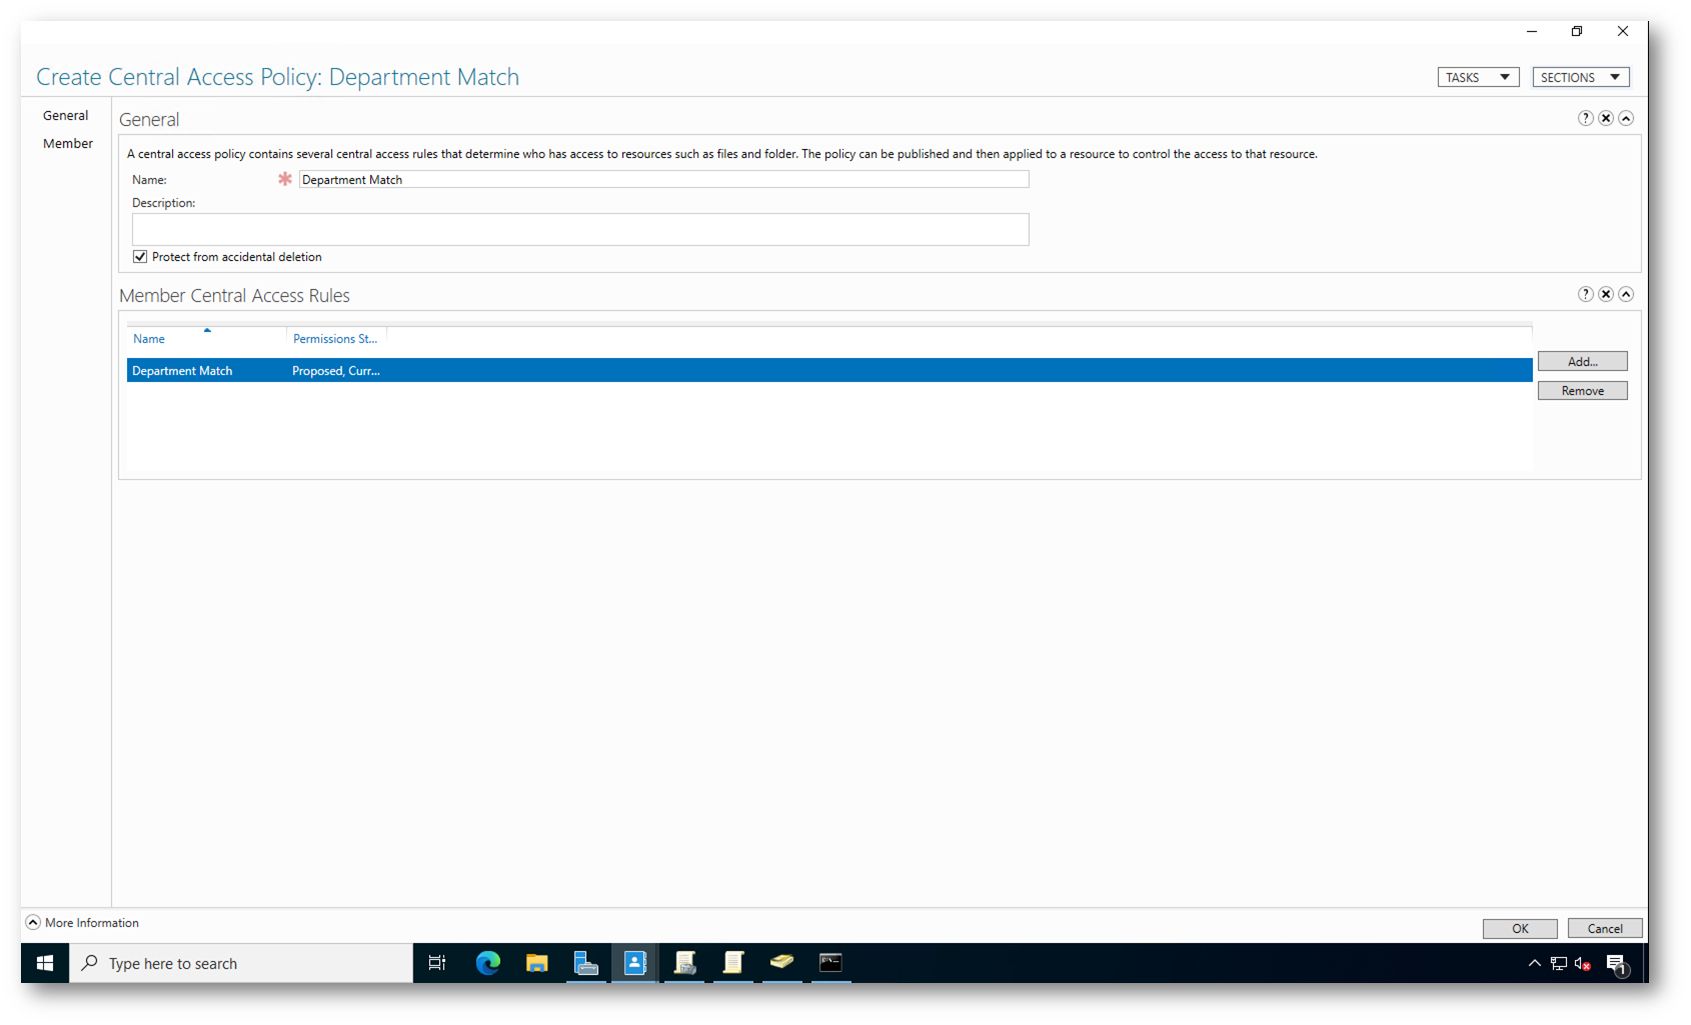Launch Microsoft Edge from the taskbar
Image resolution: width=1691 pixels, height=1025 pixels.
tap(488, 963)
